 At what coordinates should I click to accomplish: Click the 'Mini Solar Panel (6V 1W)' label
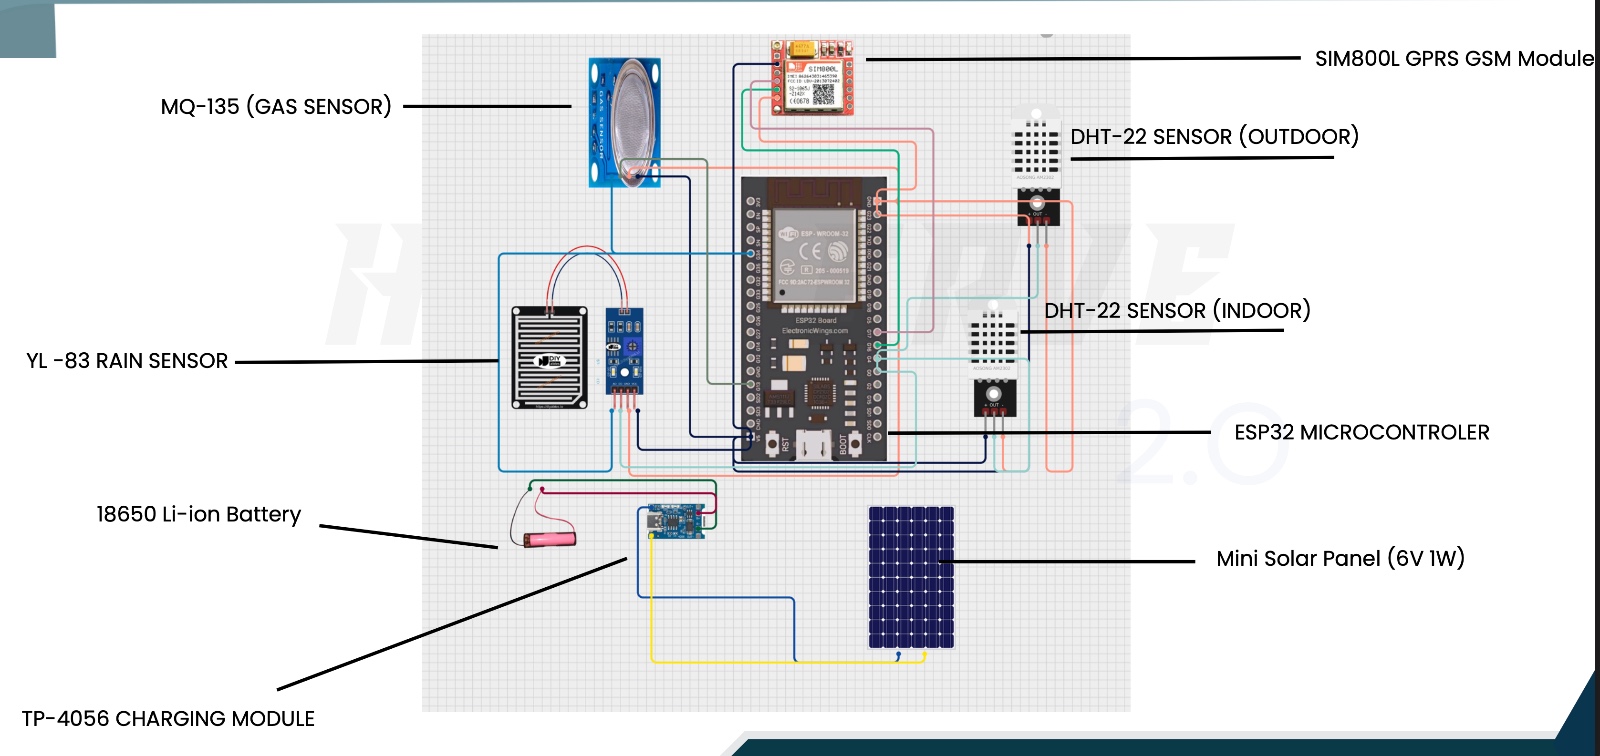coord(1341,559)
